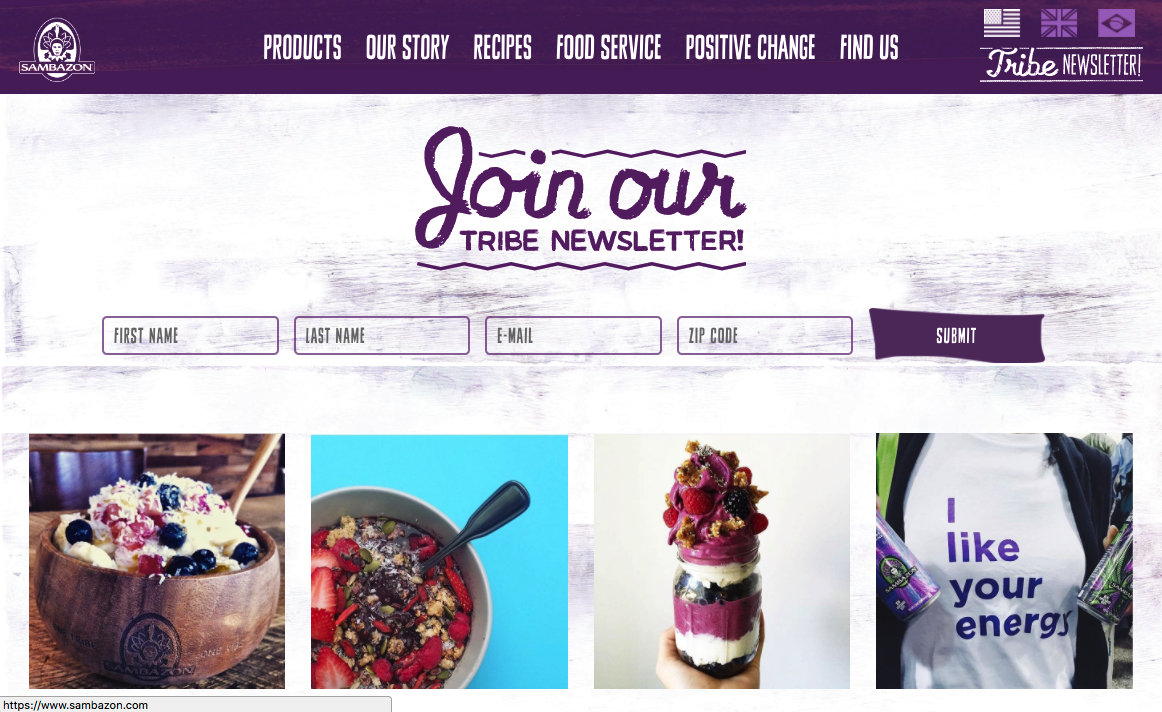The height and width of the screenshot is (712, 1162).
Task: Open the layered smoothie jar photo
Action: (x=722, y=562)
